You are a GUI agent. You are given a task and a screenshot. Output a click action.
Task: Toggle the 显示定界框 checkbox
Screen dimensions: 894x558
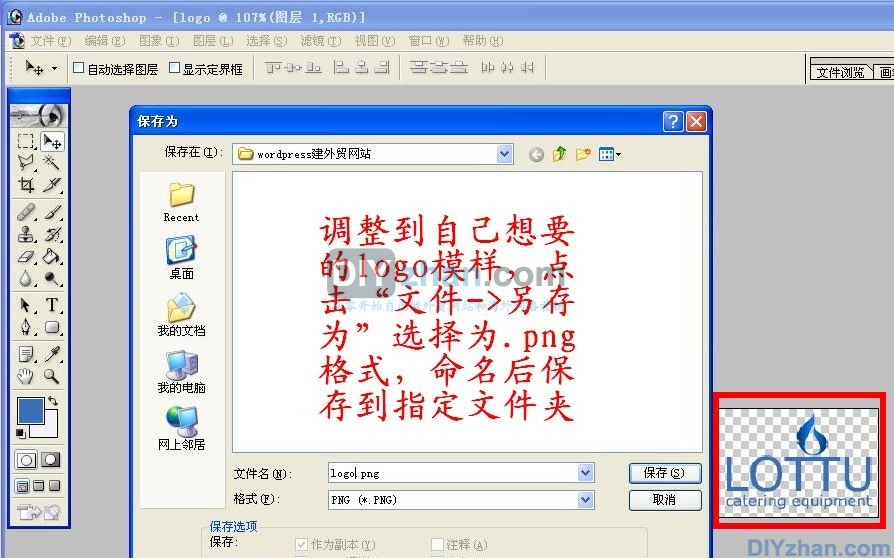[x=174, y=69]
